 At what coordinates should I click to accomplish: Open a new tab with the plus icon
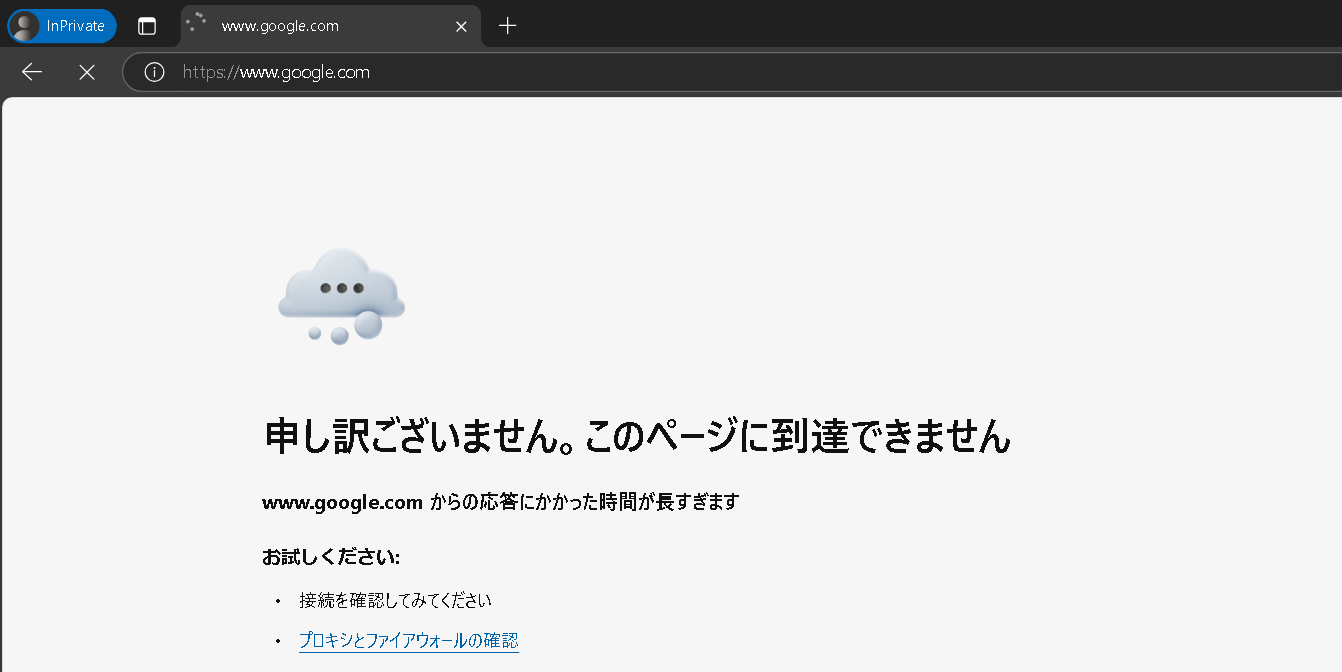pyautogui.click(x=507, y=26)
